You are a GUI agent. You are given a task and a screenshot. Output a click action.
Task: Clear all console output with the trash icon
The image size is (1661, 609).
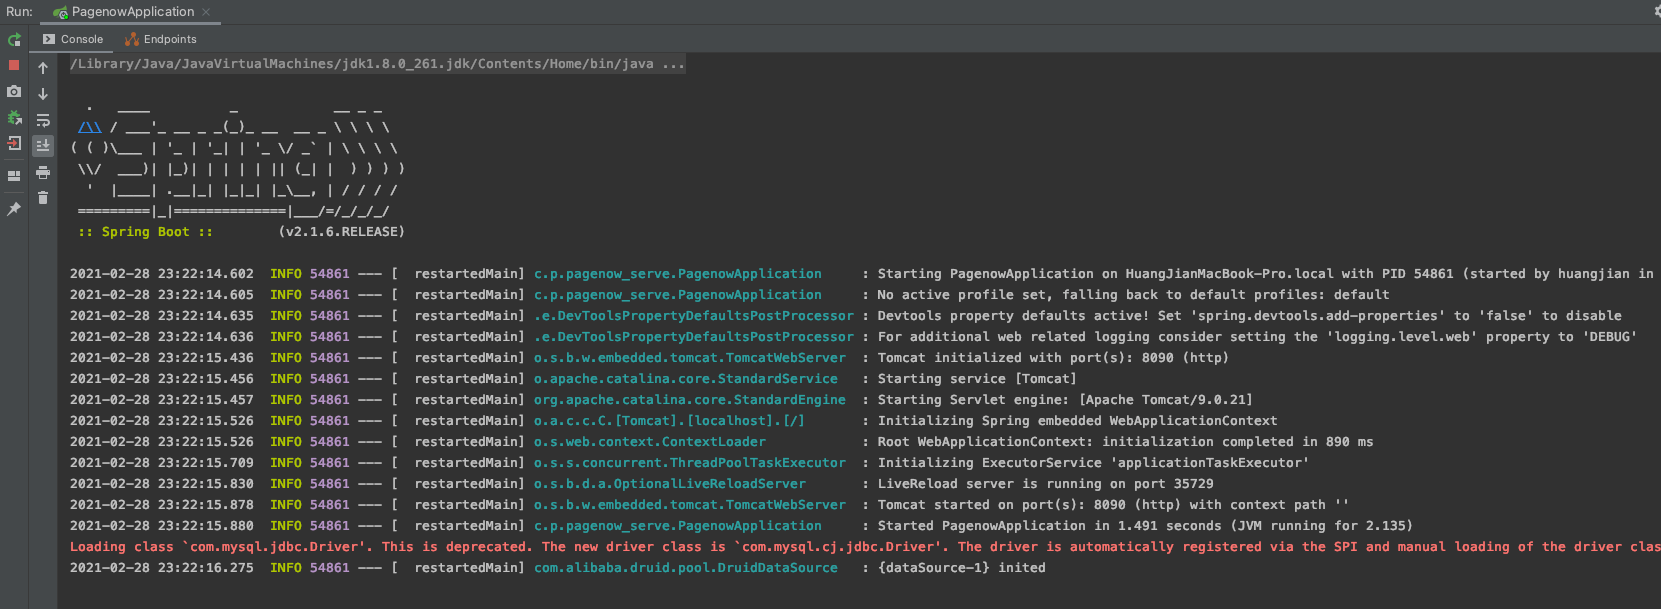(x=43, y=198)
